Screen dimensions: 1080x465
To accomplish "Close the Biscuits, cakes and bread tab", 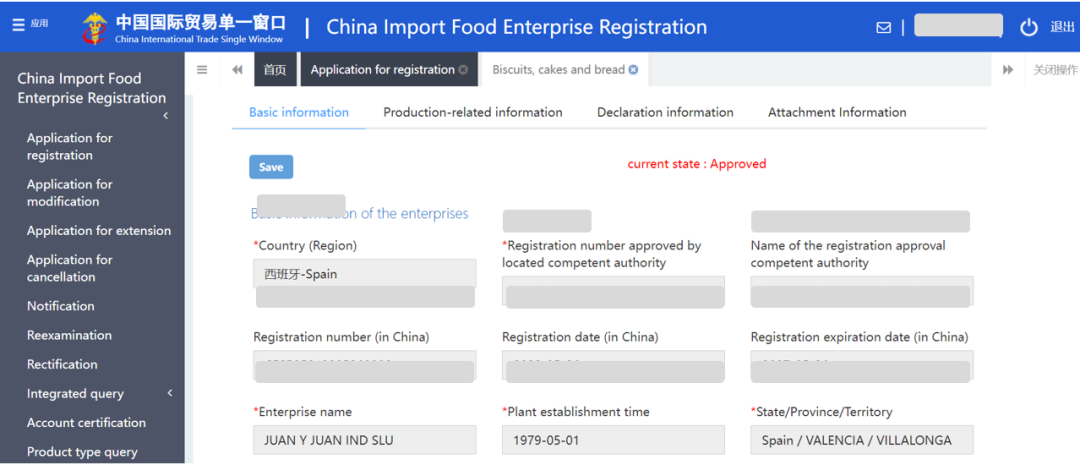I will tap(633, 70).
